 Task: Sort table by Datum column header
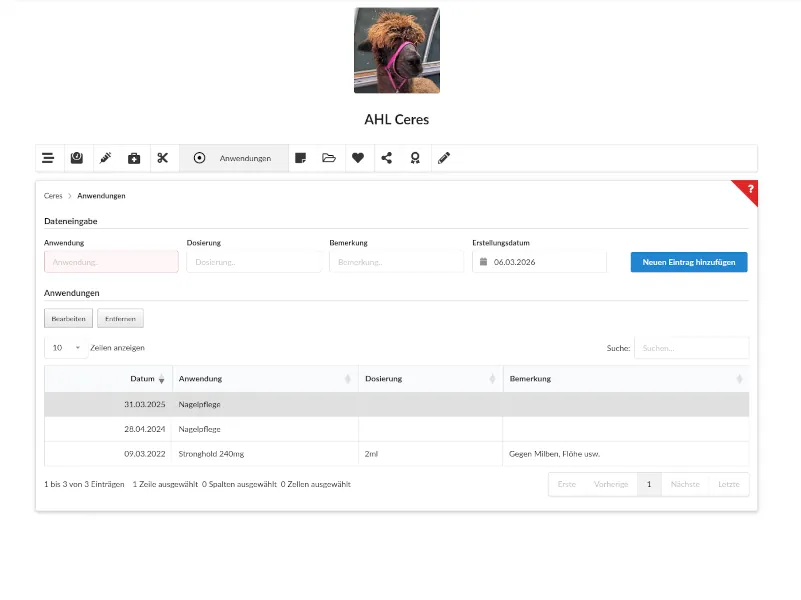(143, 379)
